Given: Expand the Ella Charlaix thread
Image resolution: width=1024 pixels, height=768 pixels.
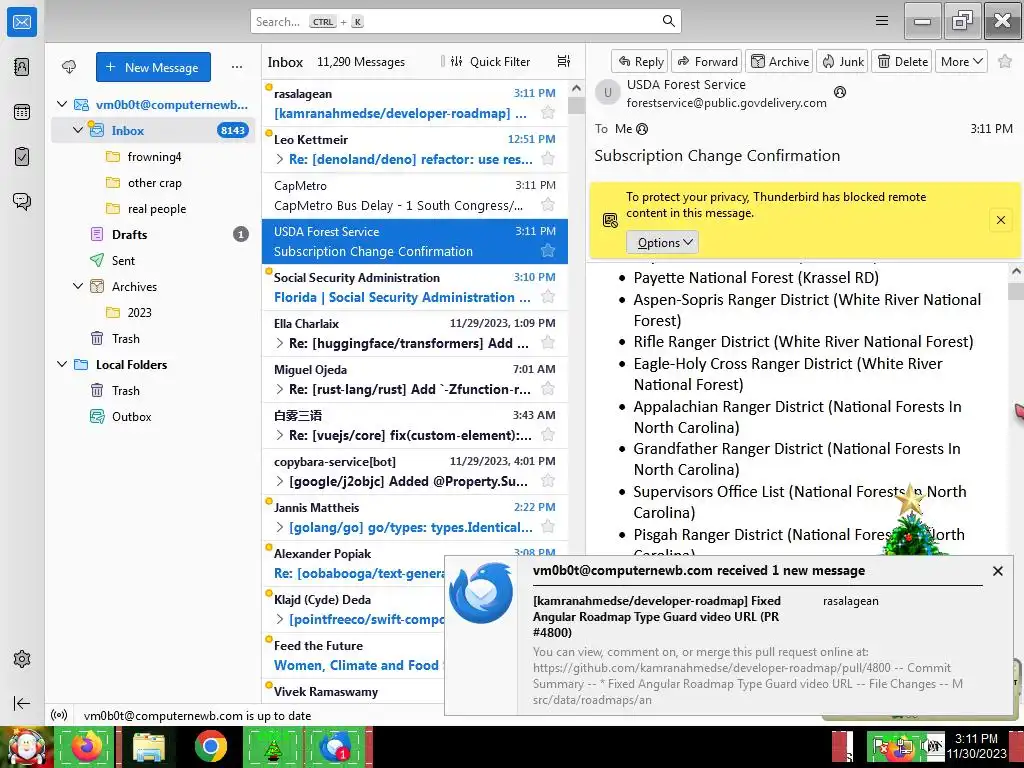Looking at the screenshot, I should tap(280, 343).
